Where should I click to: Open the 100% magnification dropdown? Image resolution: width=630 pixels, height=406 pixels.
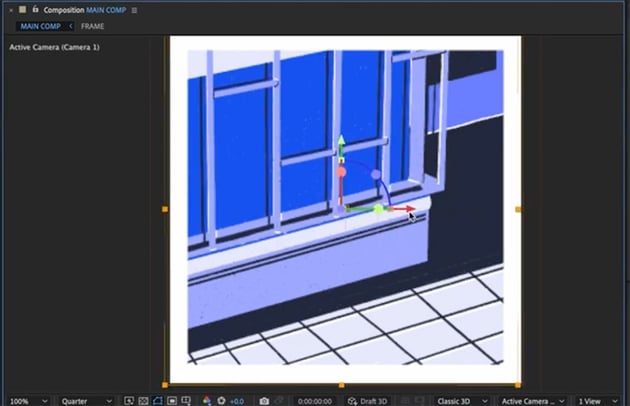(29, 401)
